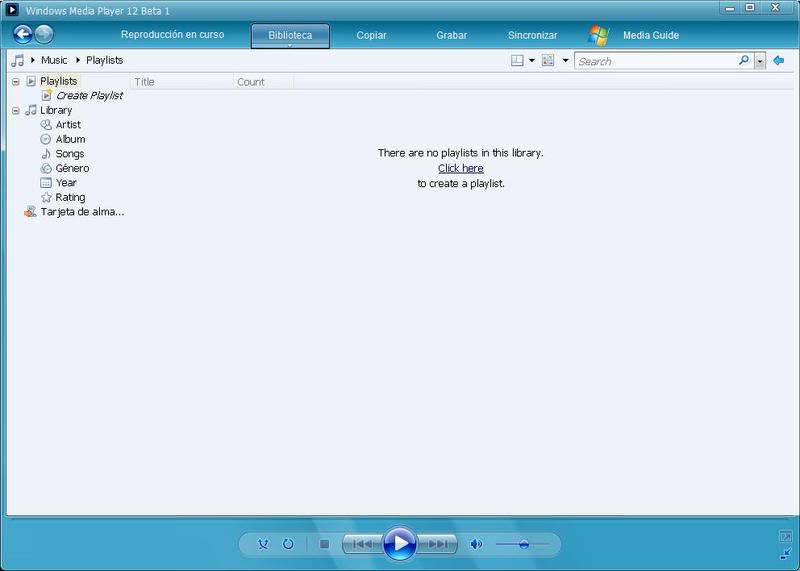Click the Windows Media Player title icon
Viewport: 800px width, 571px height.
12,10
